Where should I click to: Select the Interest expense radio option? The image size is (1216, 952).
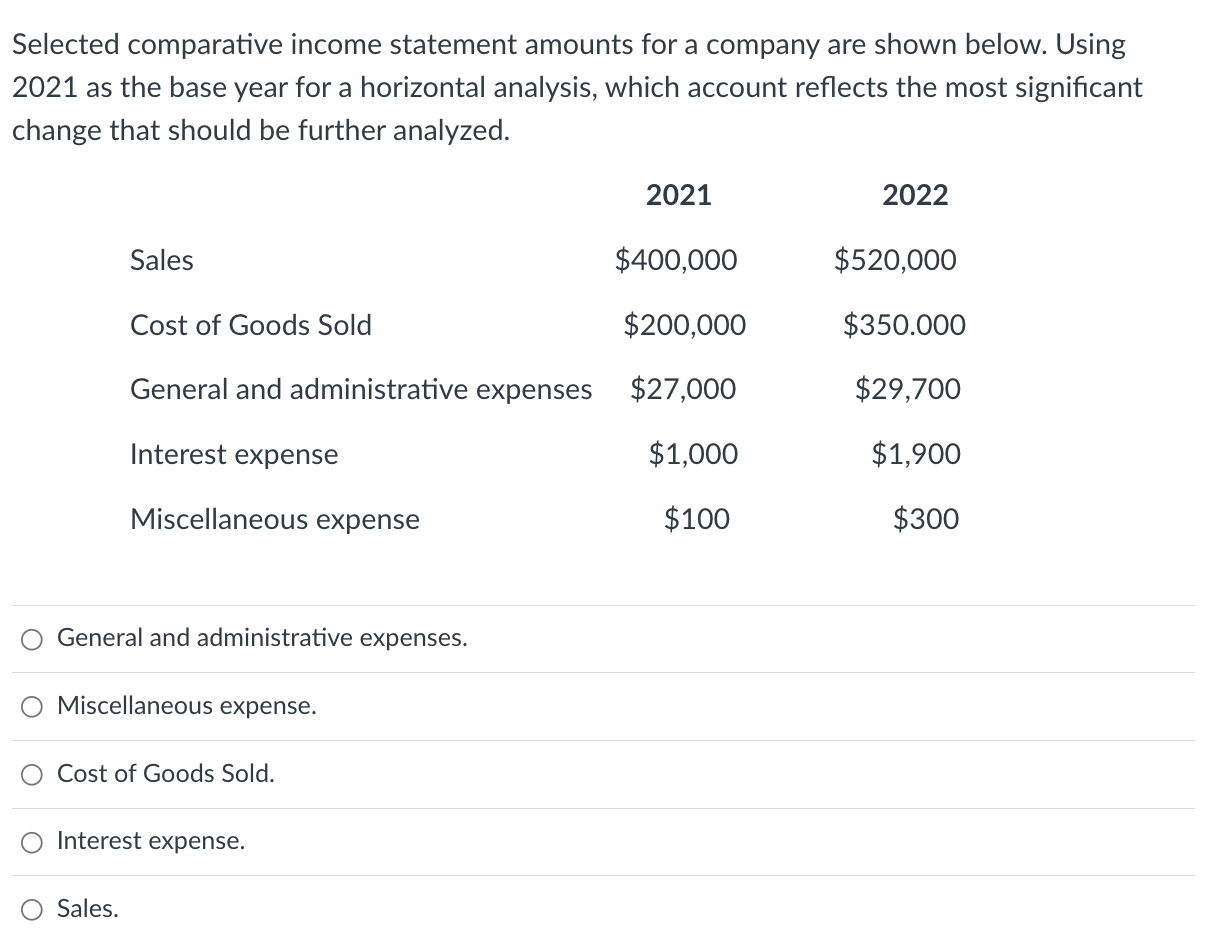tap(34, 842)
